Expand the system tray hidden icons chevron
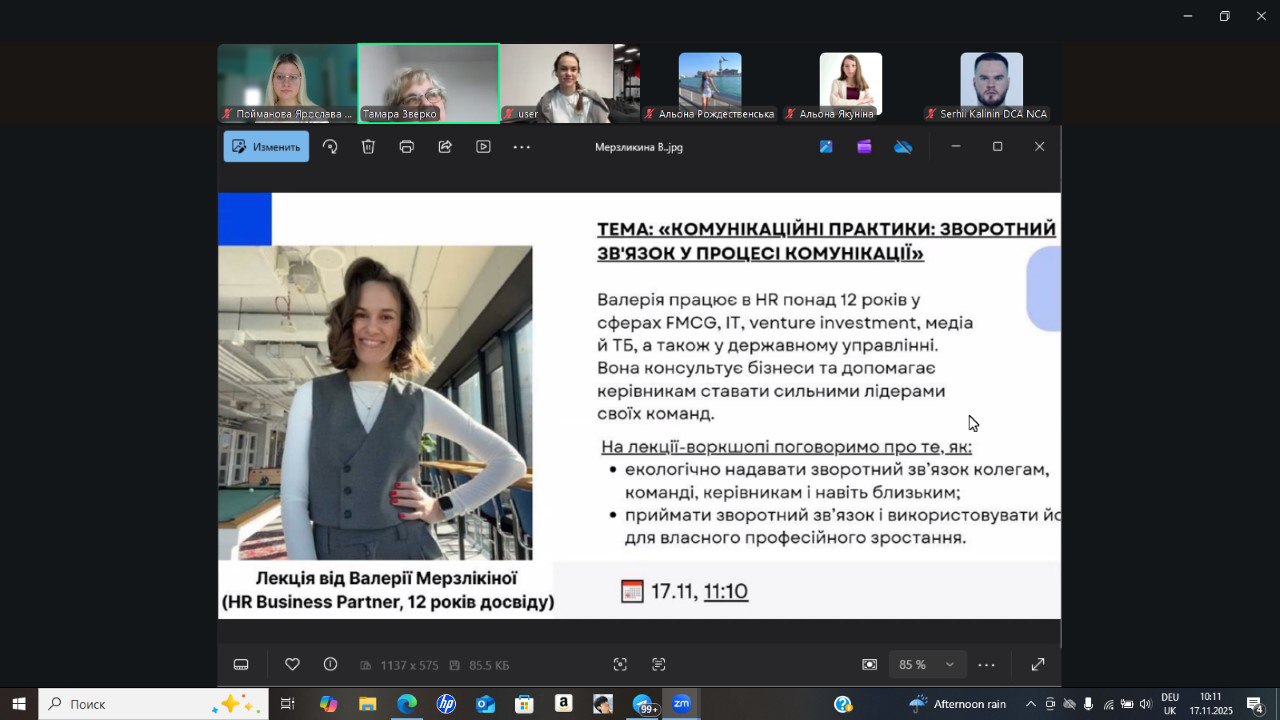1280x720 pixels. tap(1030, 704)
